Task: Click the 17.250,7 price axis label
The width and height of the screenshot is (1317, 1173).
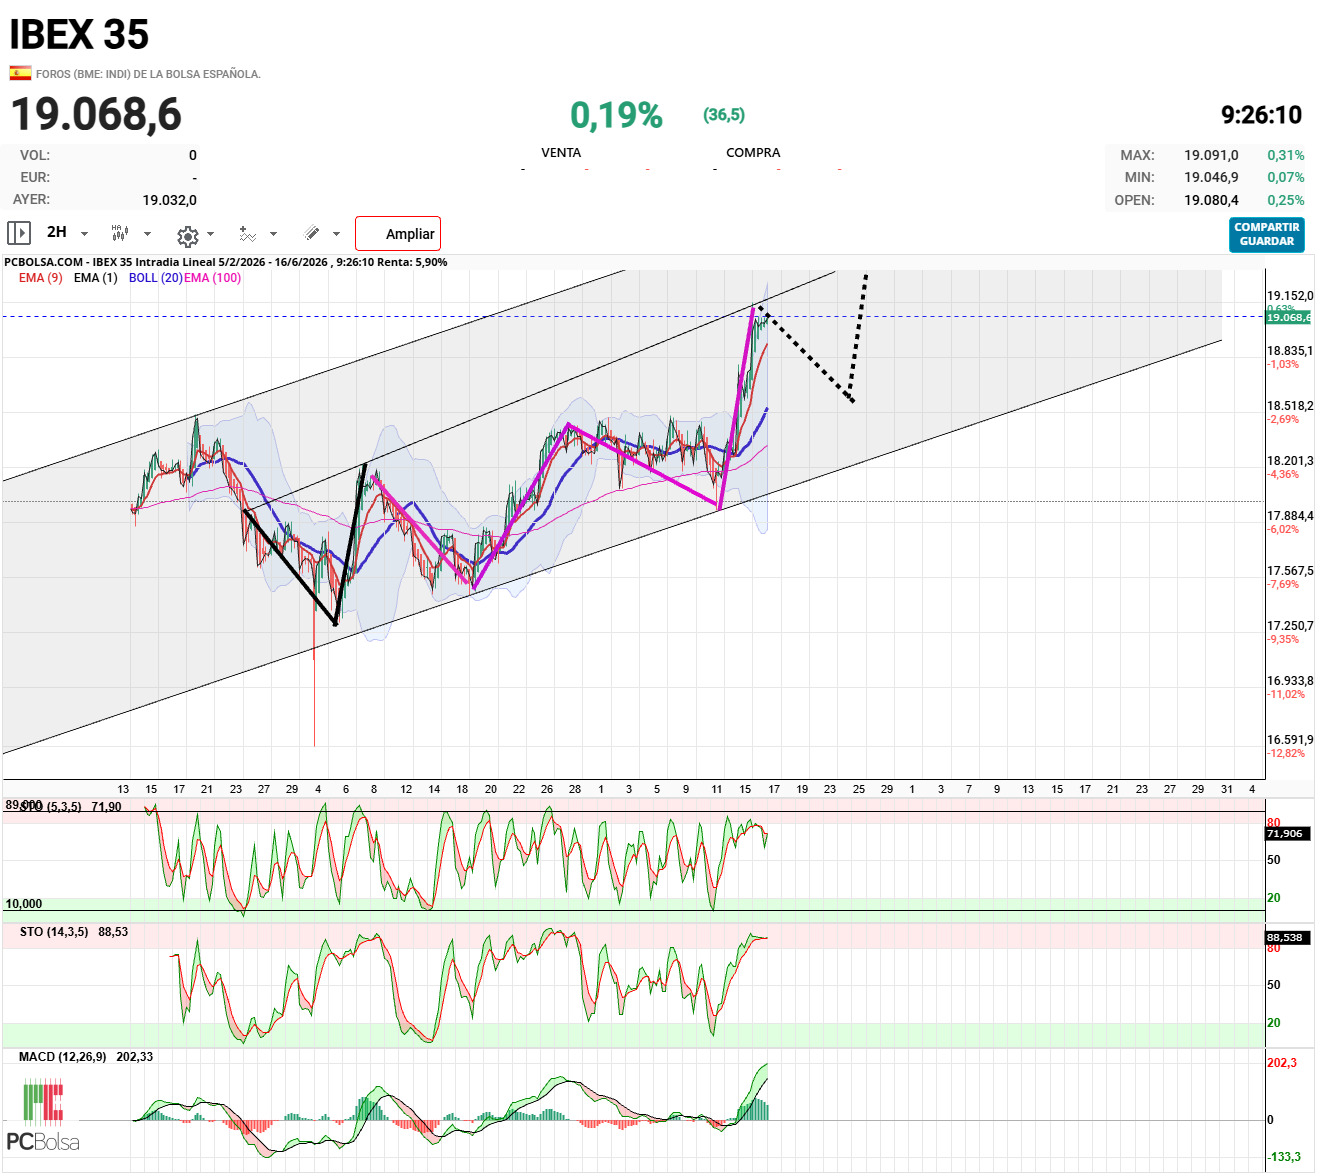Action: tap(1290, 626)
